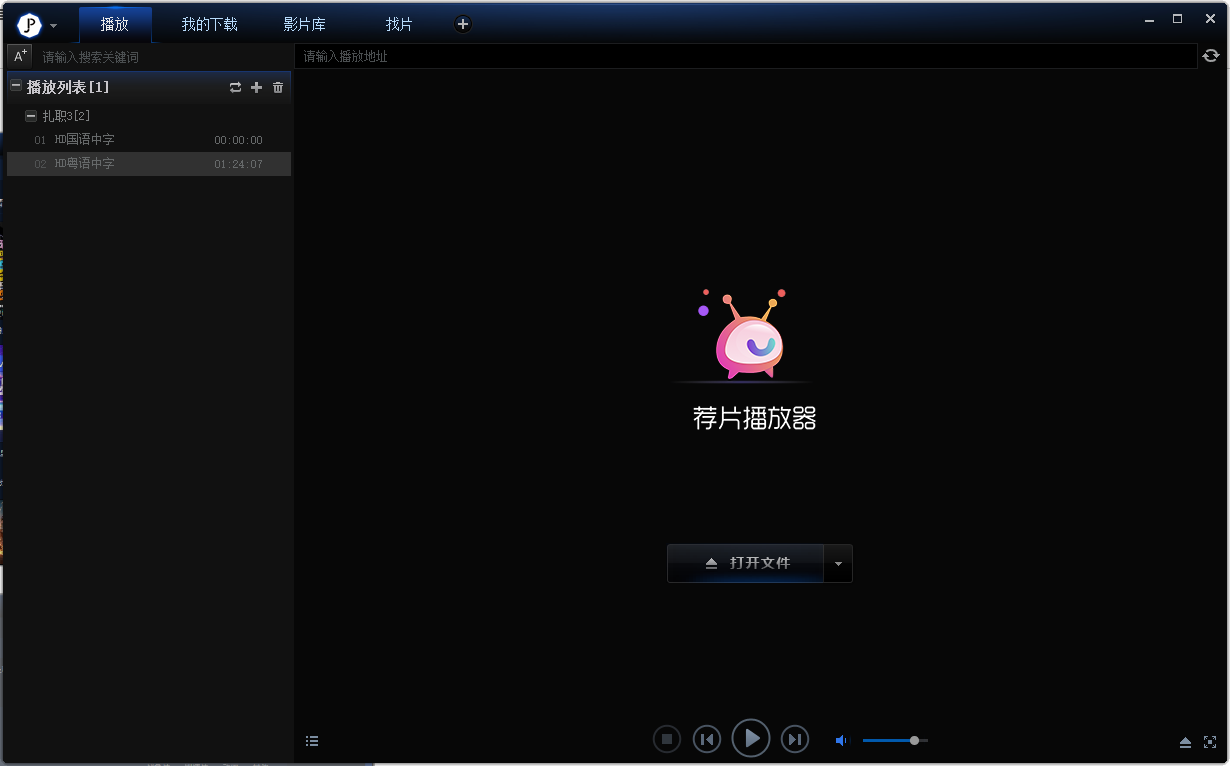Viewport: 1230px width, 766px height.
Task: Add a new tab with the plus icon
Action: pyautogui.click(x=462, y=24)
